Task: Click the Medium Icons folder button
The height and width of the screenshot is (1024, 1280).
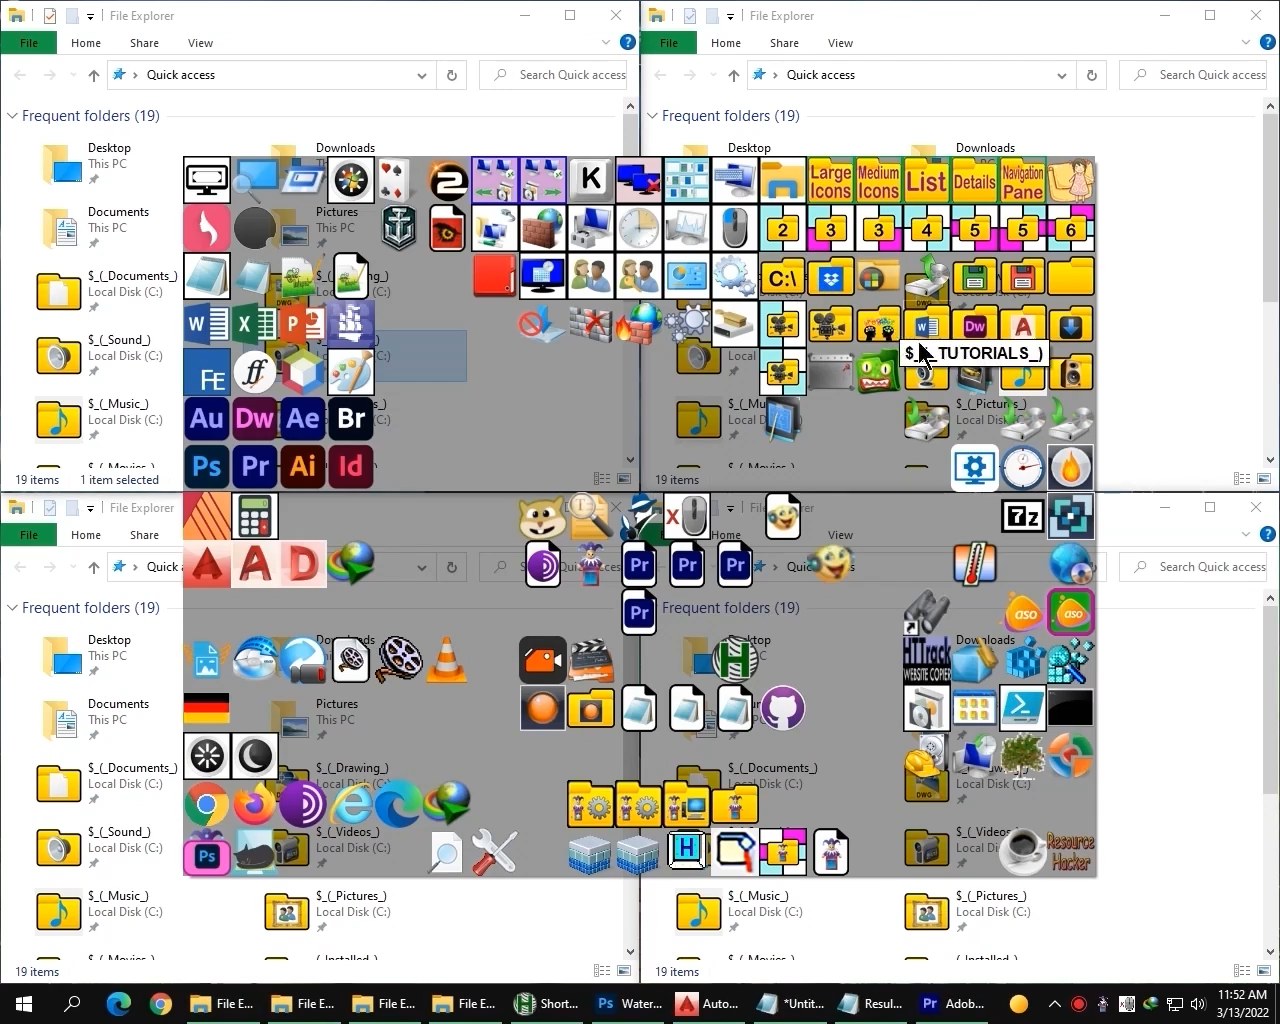Action: click(879, 180)
